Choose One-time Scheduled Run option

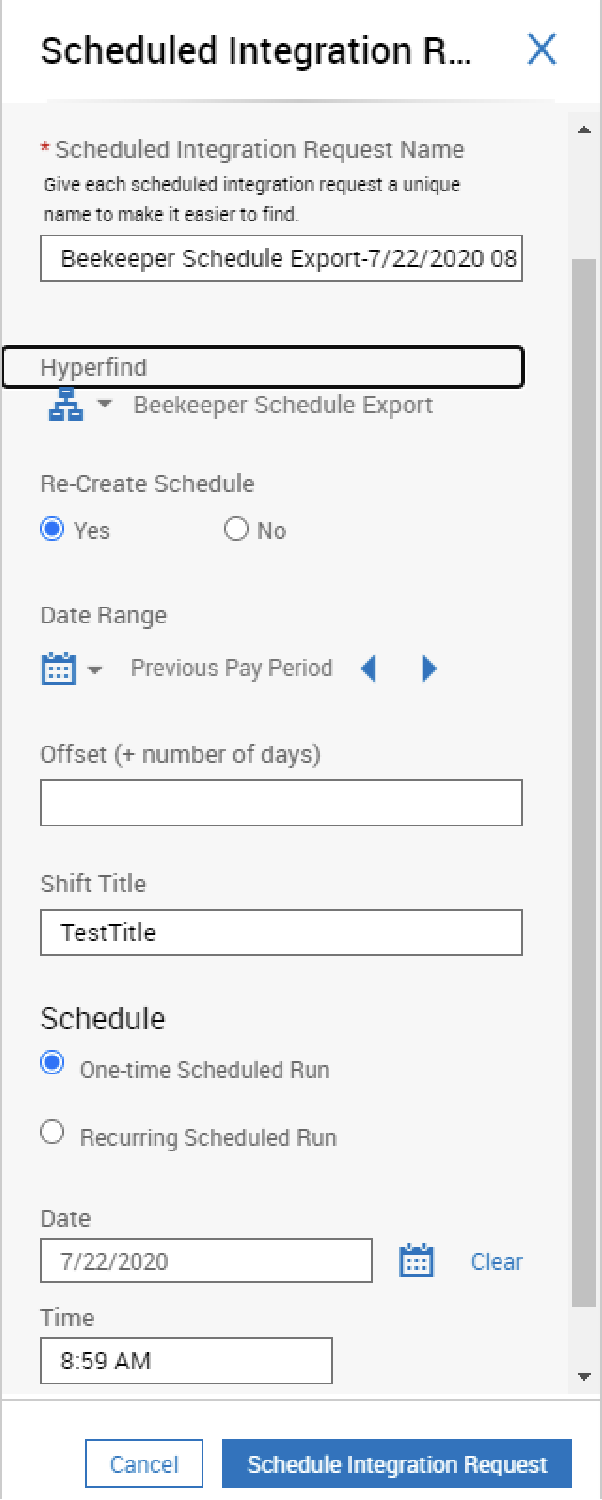[x=52, y=1064]
